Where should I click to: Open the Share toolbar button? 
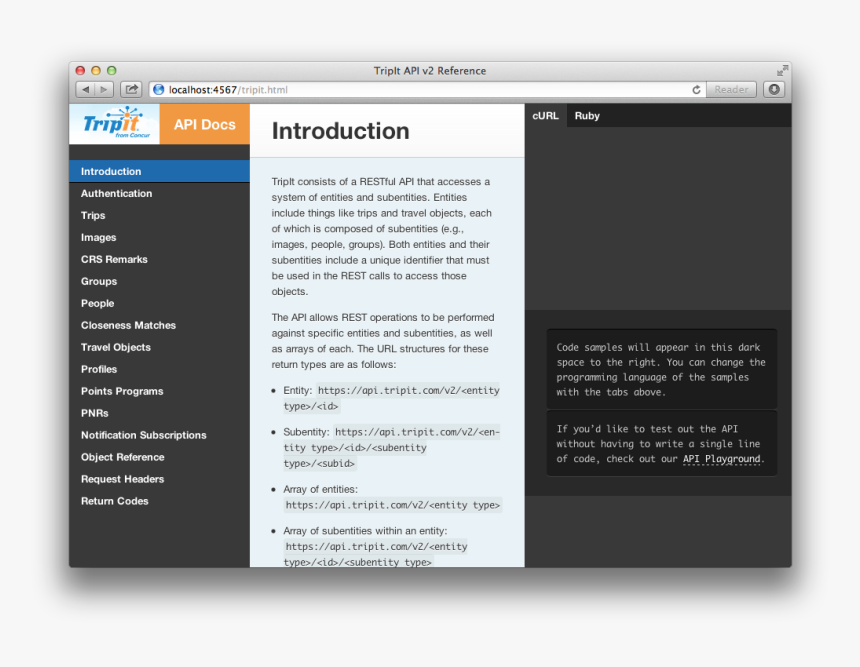pyautogui.click(x=131, y=89)
